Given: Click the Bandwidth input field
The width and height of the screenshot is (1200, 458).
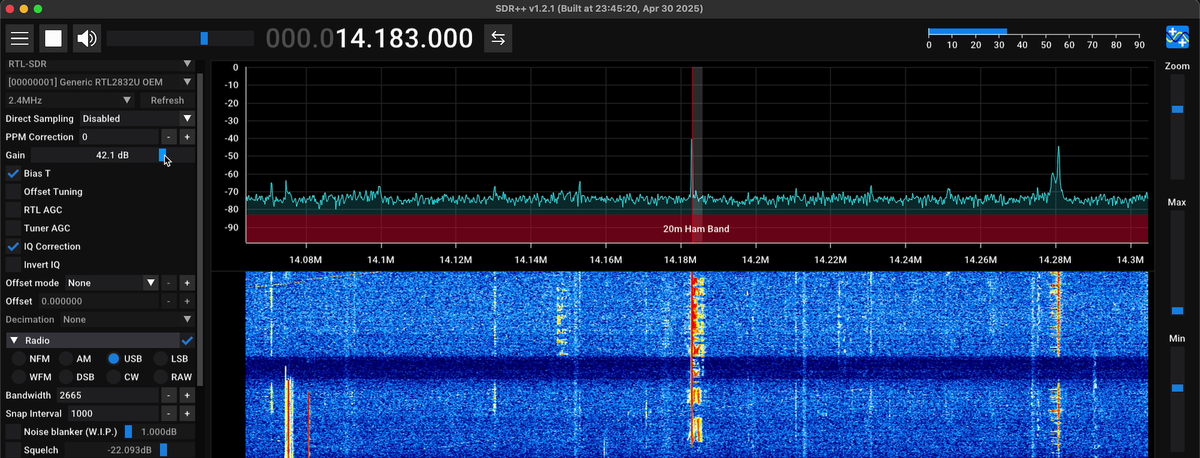Looking at the screenshot, I should coord(107,395).
